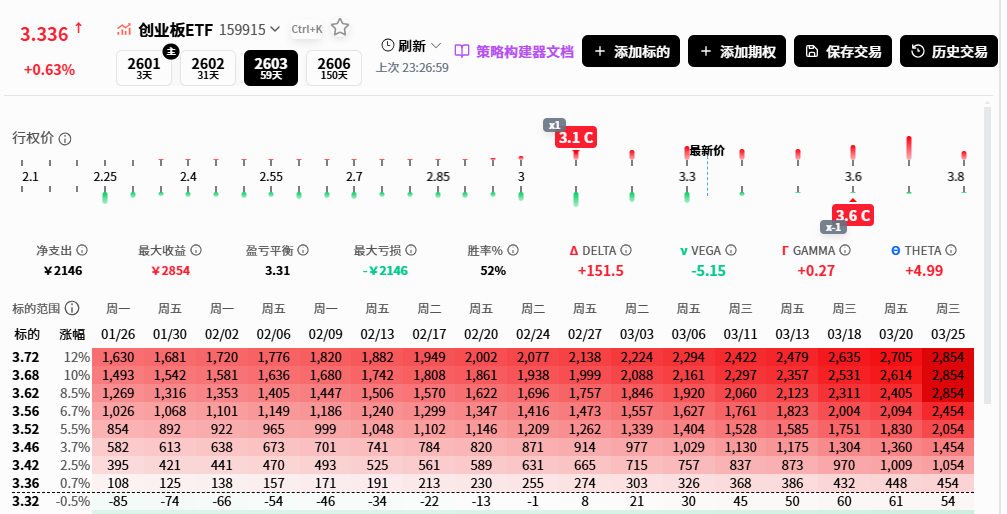
Task: Open 历史交易 trade history
Action: 949,51
